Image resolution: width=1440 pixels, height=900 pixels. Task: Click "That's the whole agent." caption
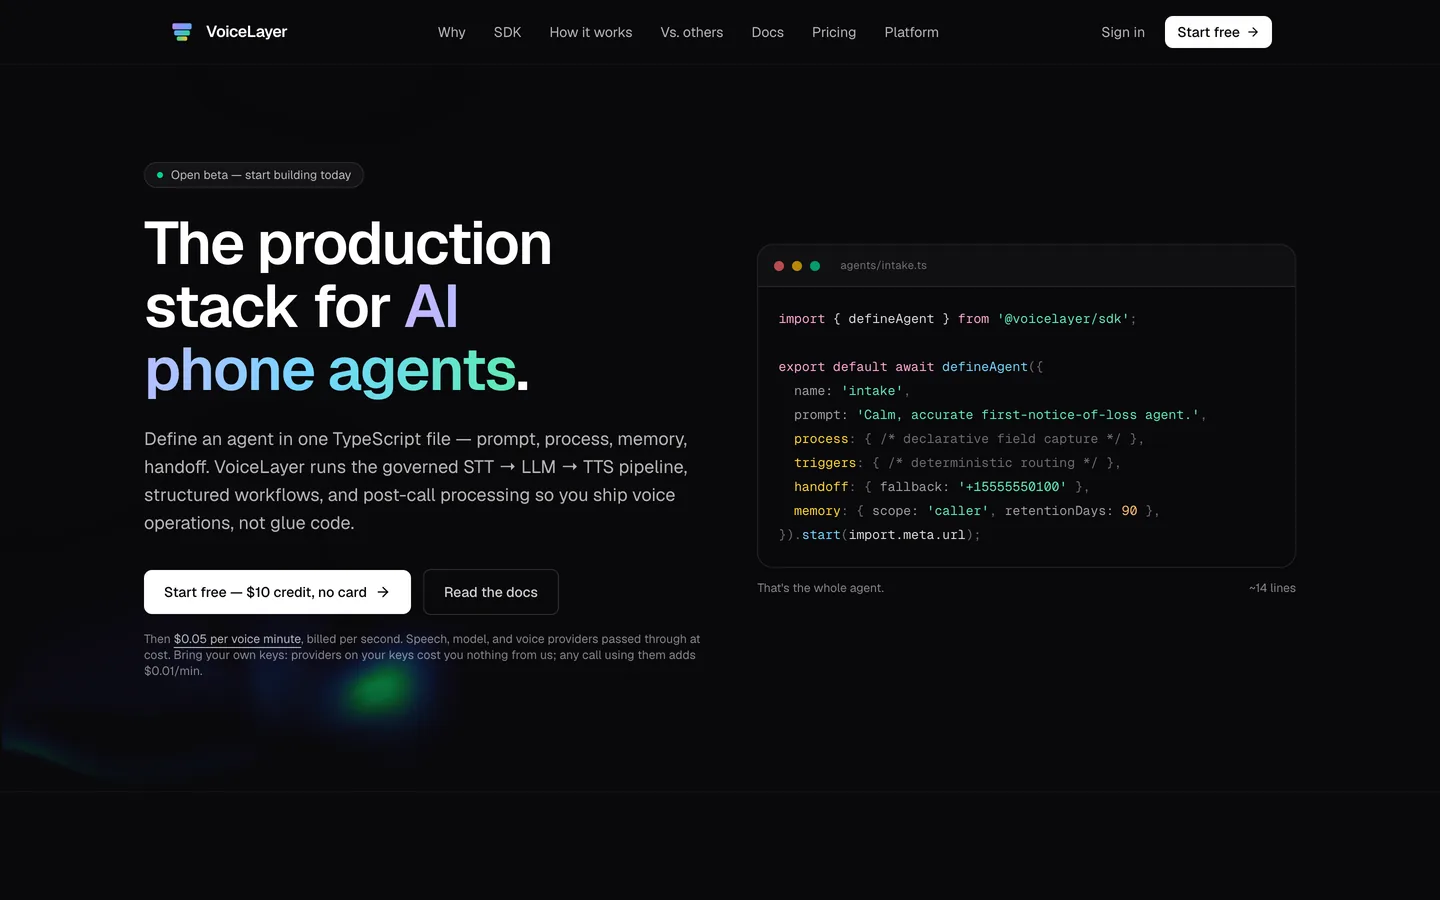point(820,588)
